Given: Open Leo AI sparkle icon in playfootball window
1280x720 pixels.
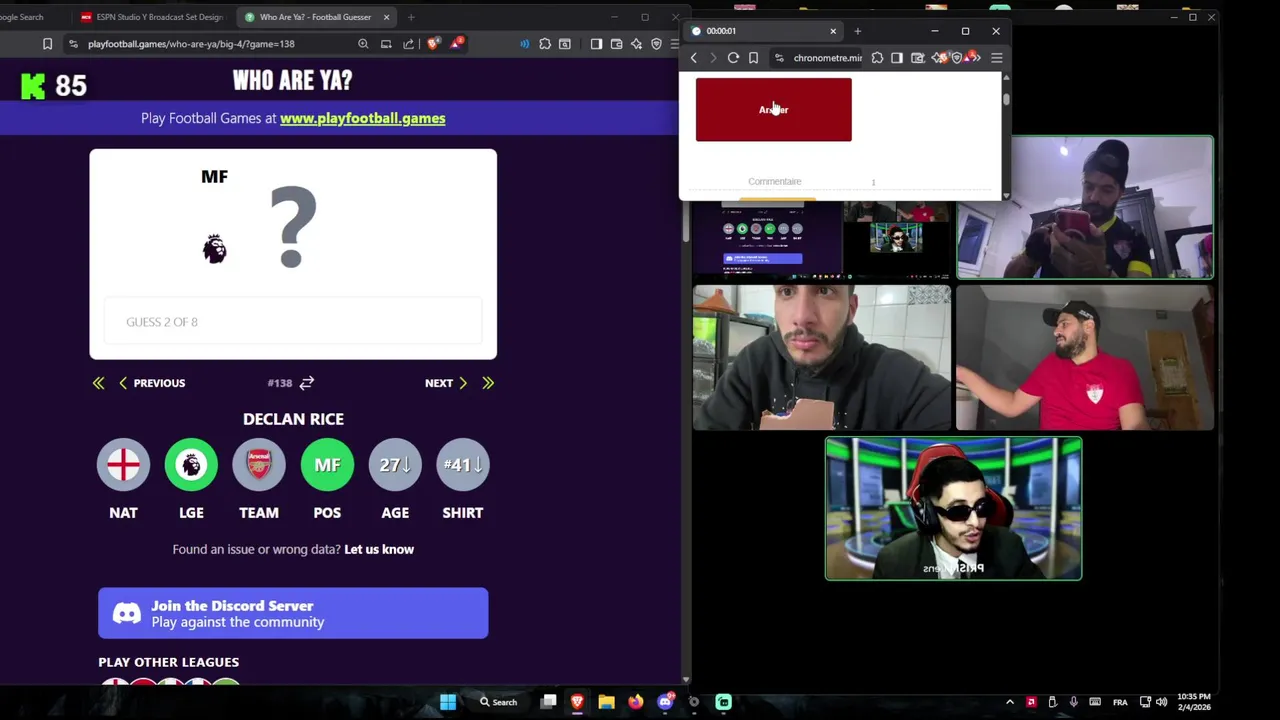Looking at the screenshot, I should pyautogui.click(x=636, y=44).
